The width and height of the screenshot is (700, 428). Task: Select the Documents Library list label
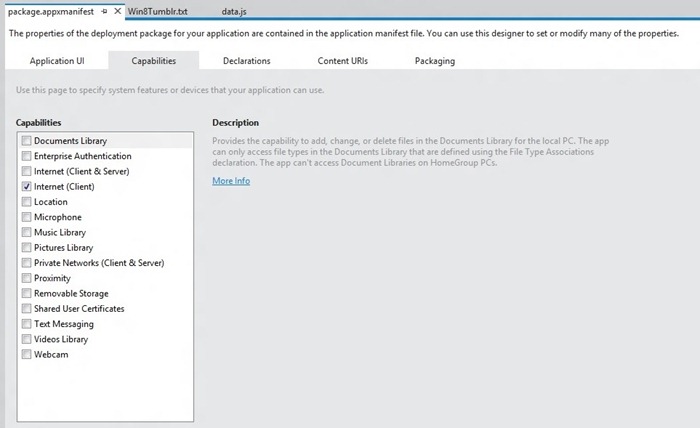pyautogui.click(x=70, y=141)
